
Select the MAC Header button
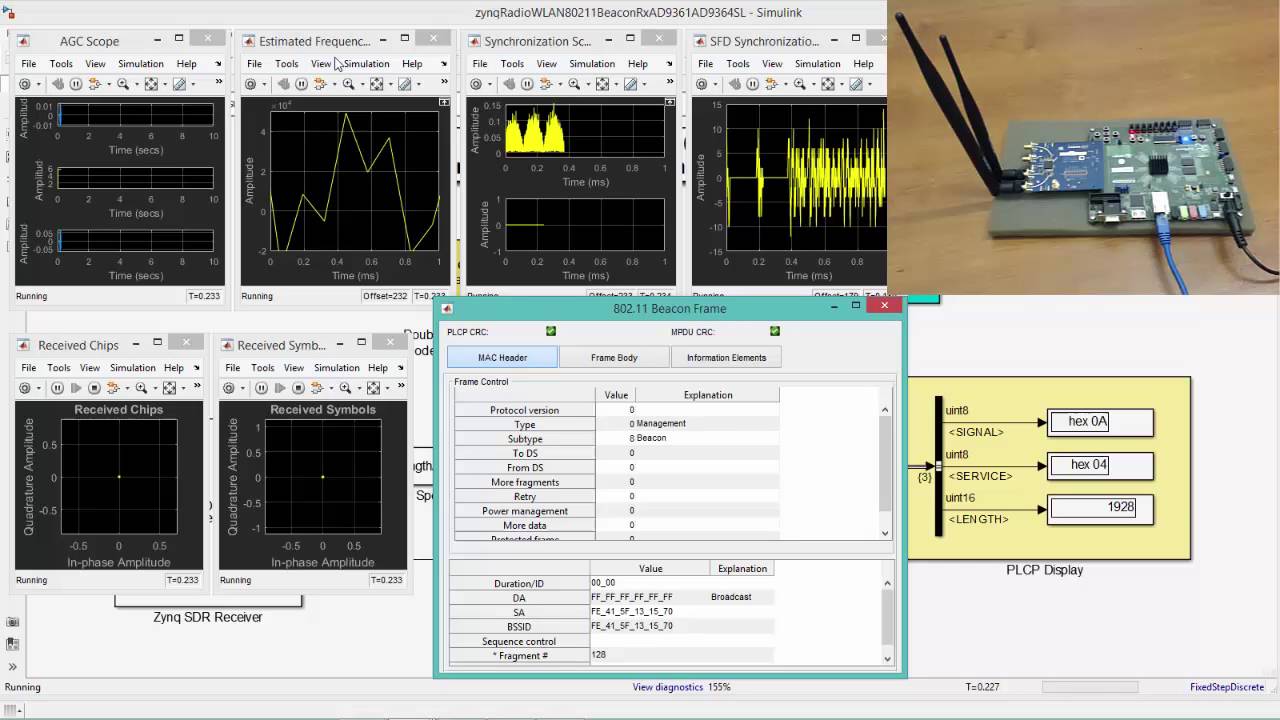click(502, 357)
